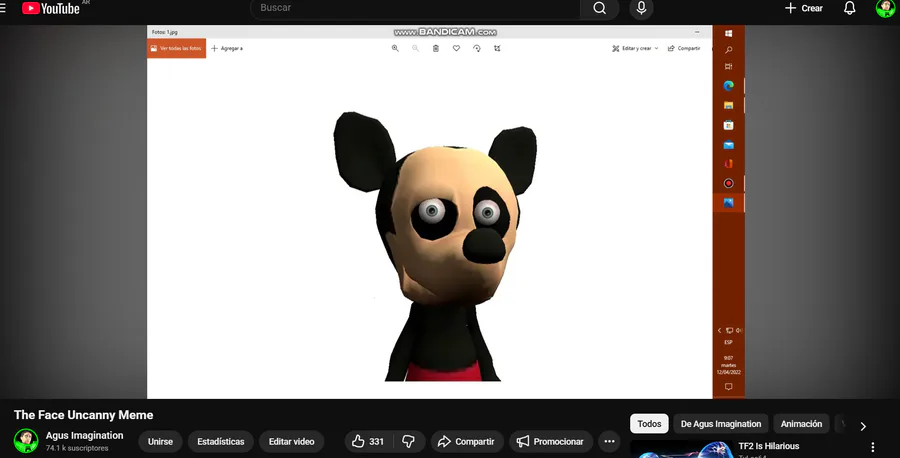The height and width of the screenshot is (458, 900).
Task: Click the video title The Face Uncanny Meme
Action: [x=83, y=415]
